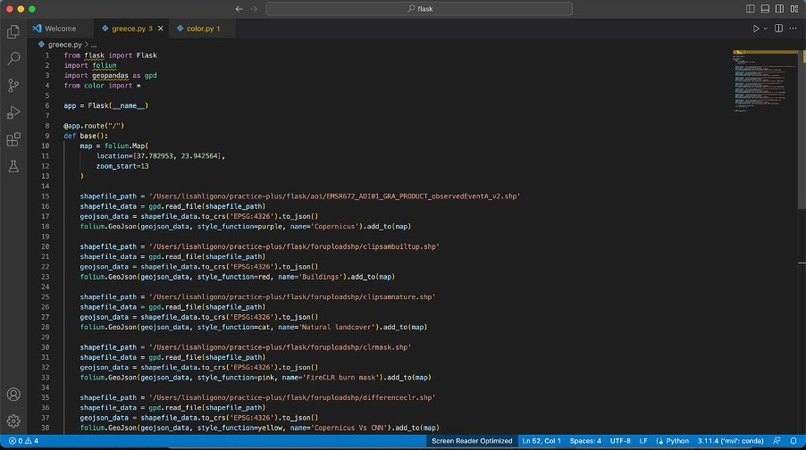806x450 pixels.
Task: Open the Customize Layout icon
Action: [794, 9]
